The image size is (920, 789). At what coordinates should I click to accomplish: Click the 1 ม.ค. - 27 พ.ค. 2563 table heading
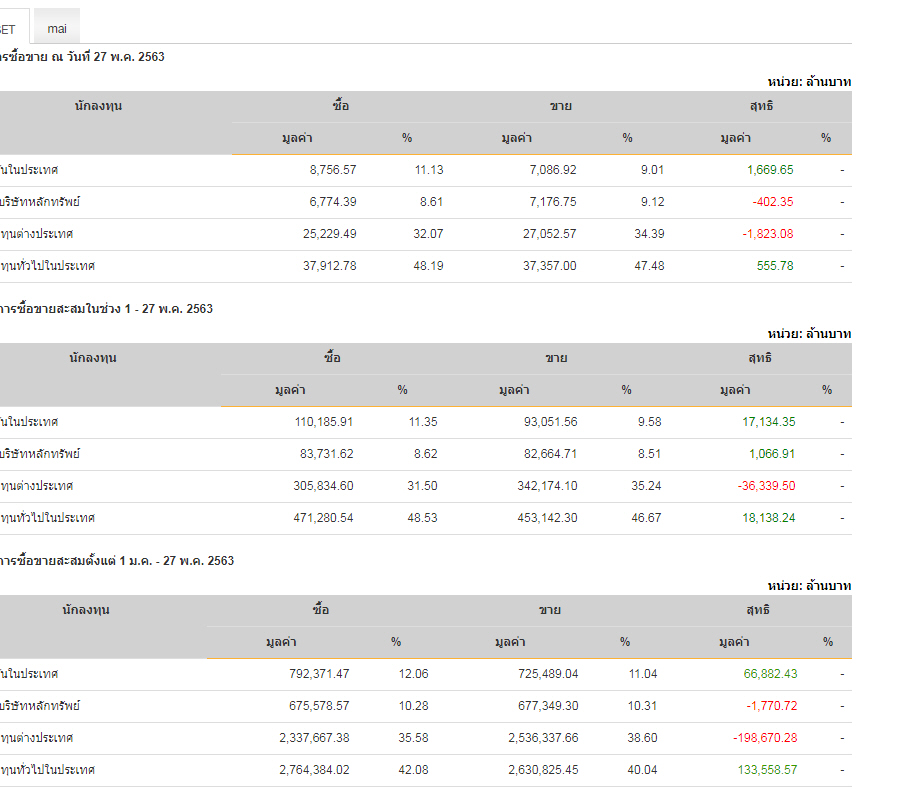pos(117,561)
